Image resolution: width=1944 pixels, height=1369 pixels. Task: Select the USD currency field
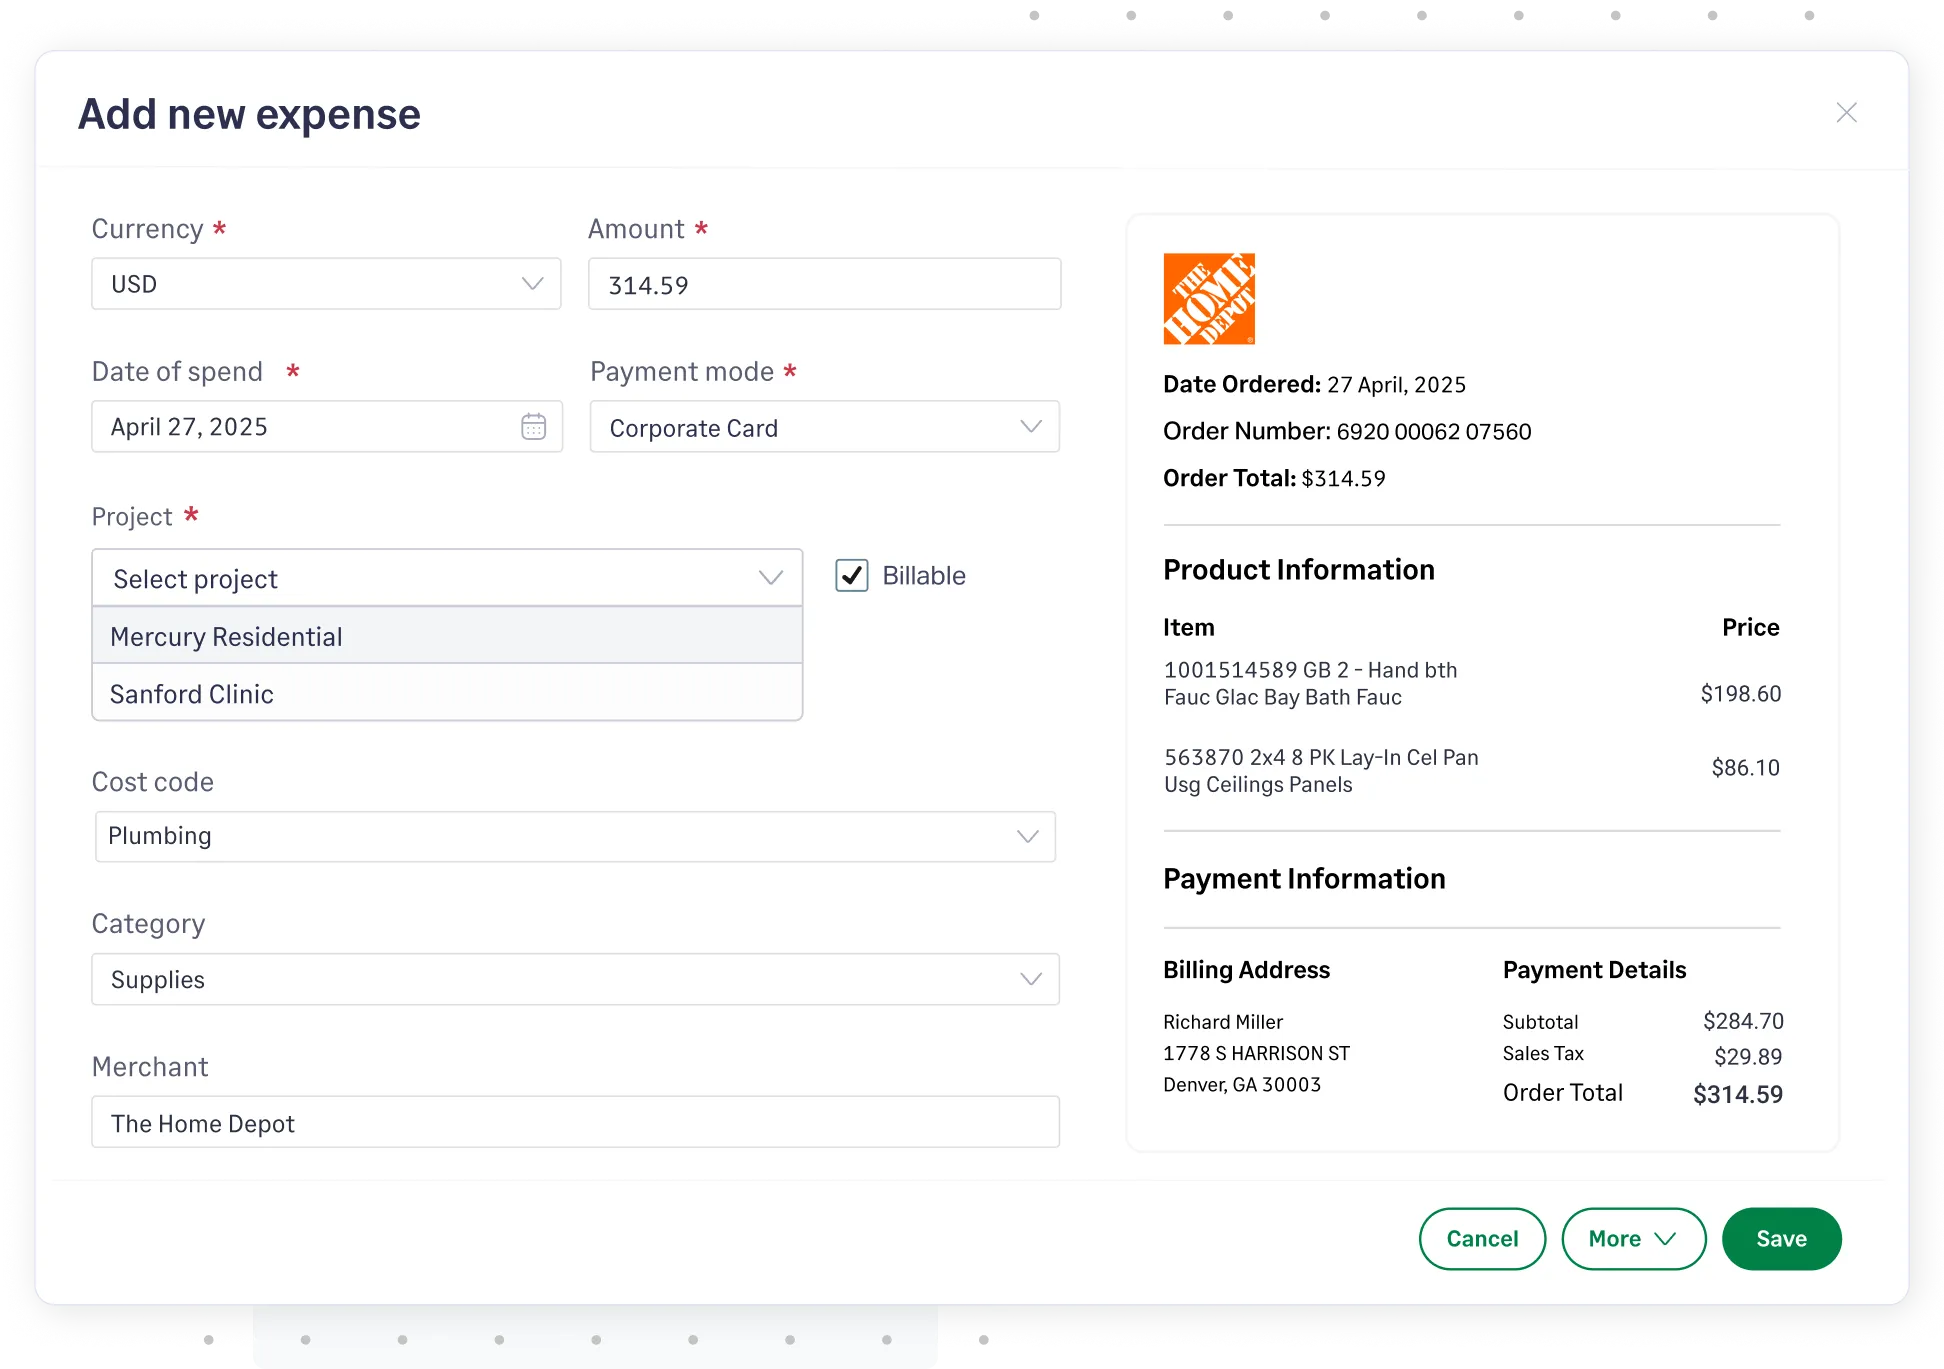coord(326,284)
